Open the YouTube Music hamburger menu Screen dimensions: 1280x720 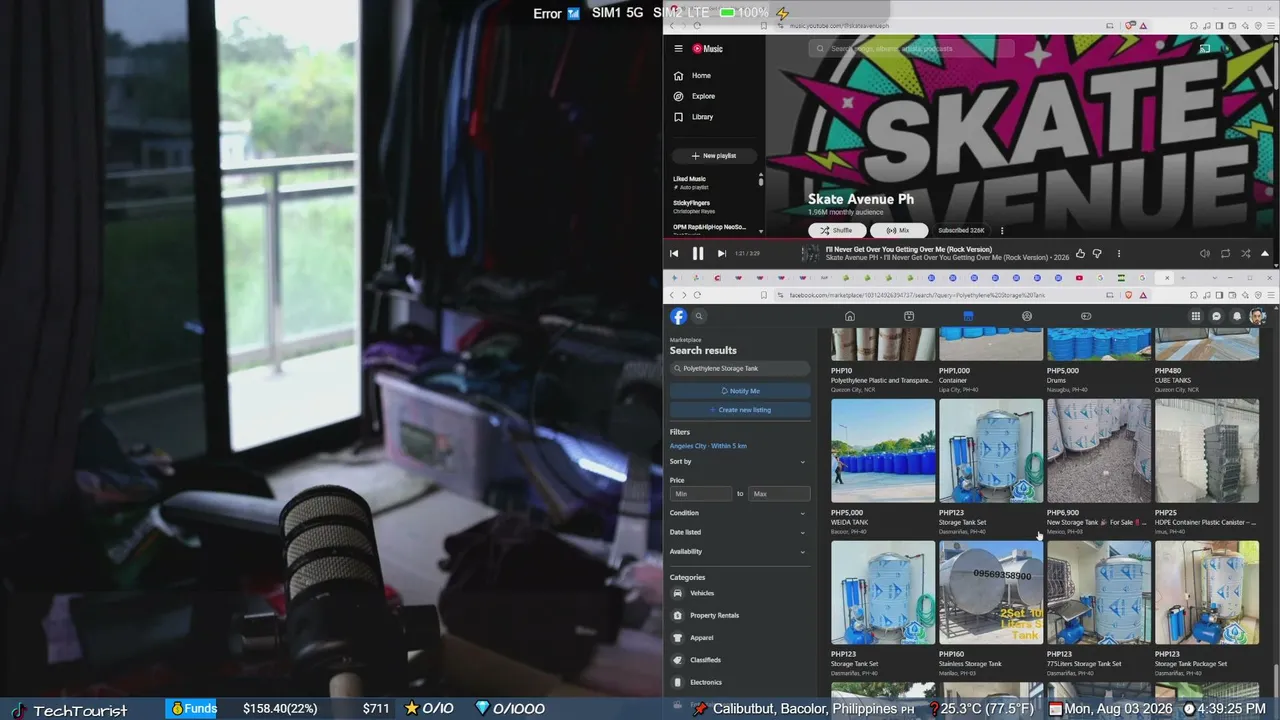coord(678,49)
